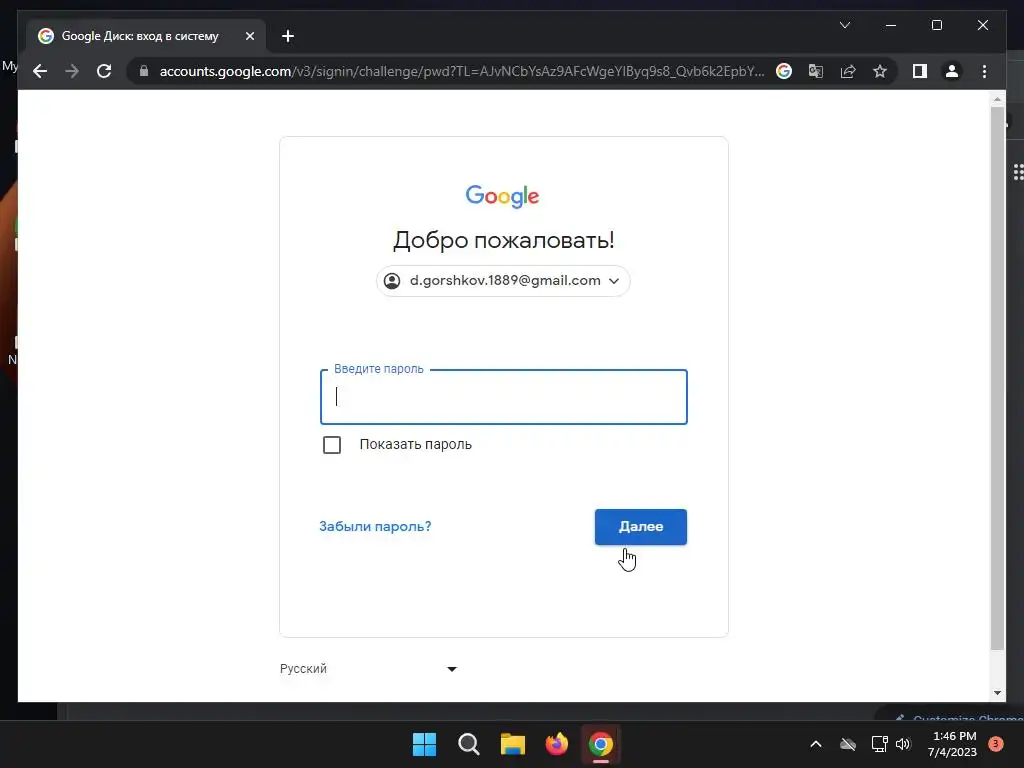This screenshot has width=1024, height=768.
Task: Open Google password manager icon in address bar
Action: [784, 71]
